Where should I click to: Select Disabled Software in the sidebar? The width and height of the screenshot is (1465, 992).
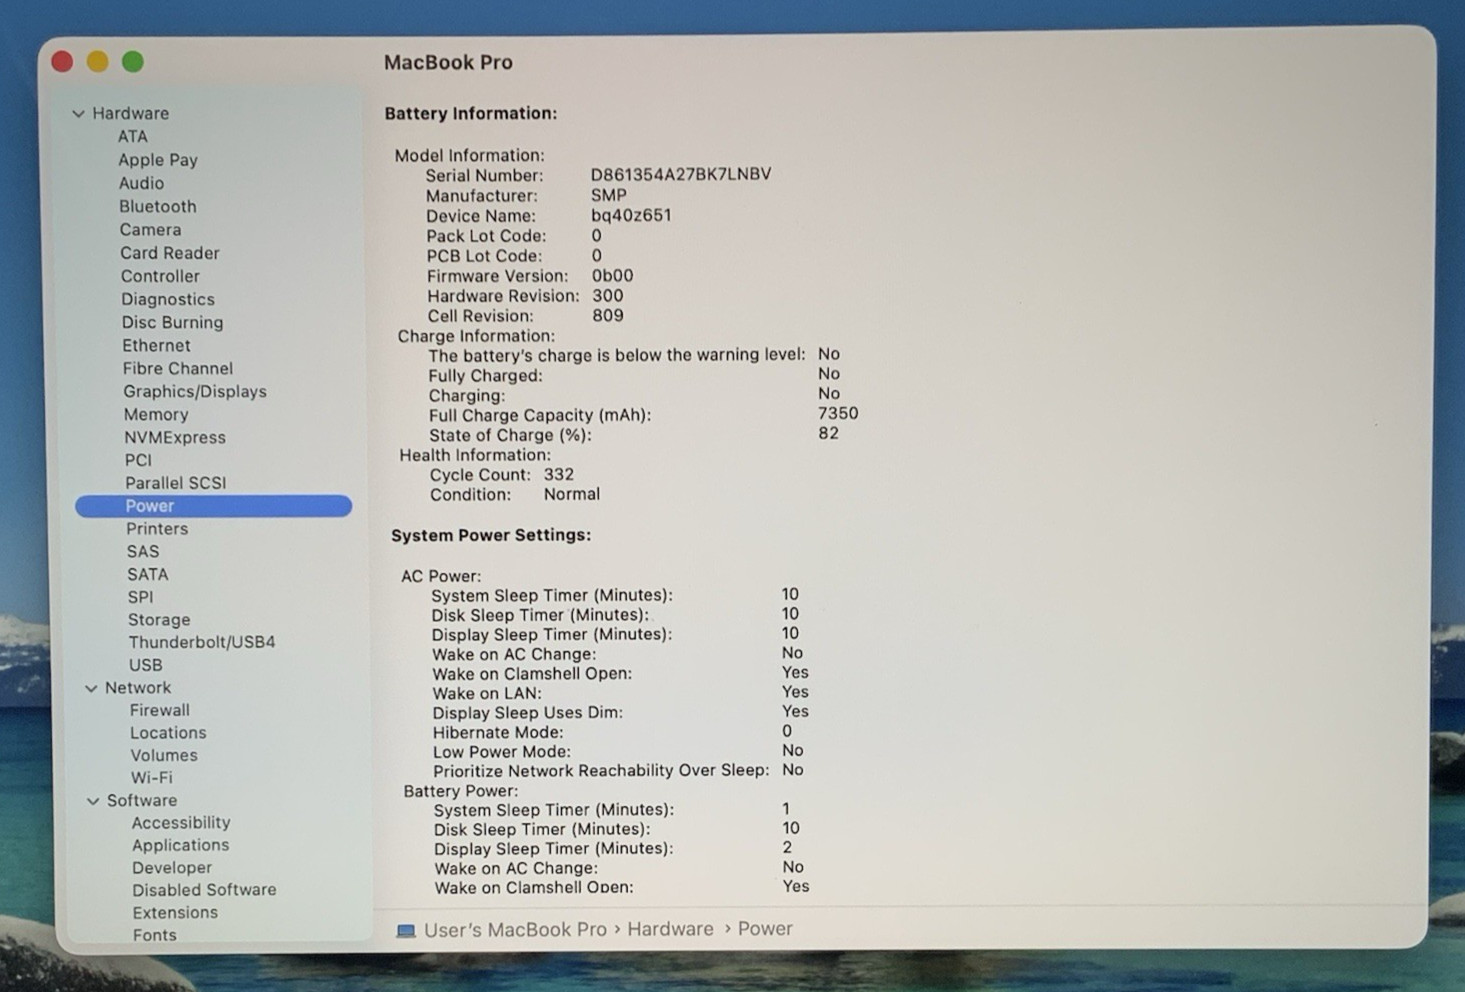click(x=204, y=890)
